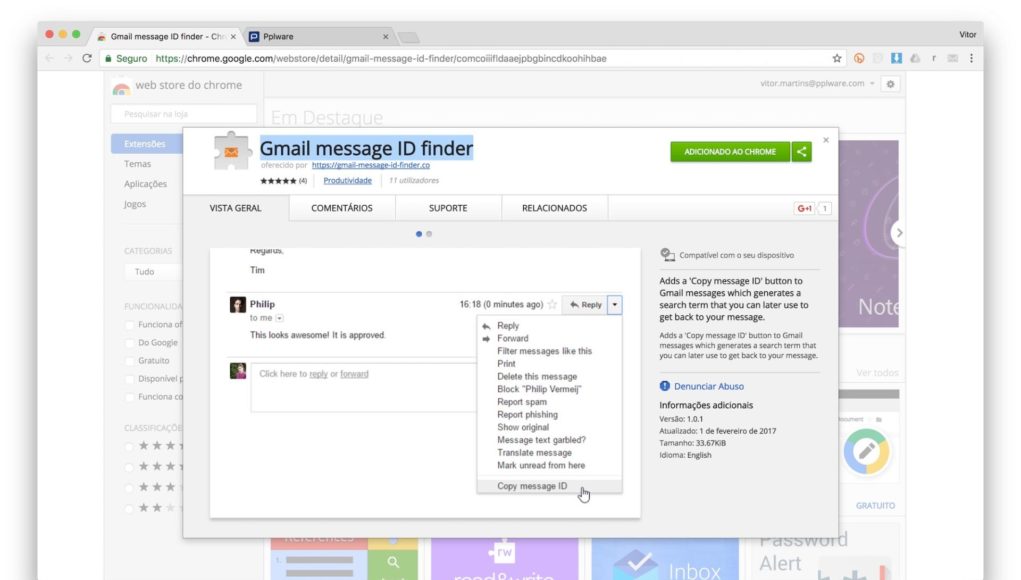Open the Chrome three-dot menu
Image resolution: width=1021 pixels, height=580 pixels.
971,58
